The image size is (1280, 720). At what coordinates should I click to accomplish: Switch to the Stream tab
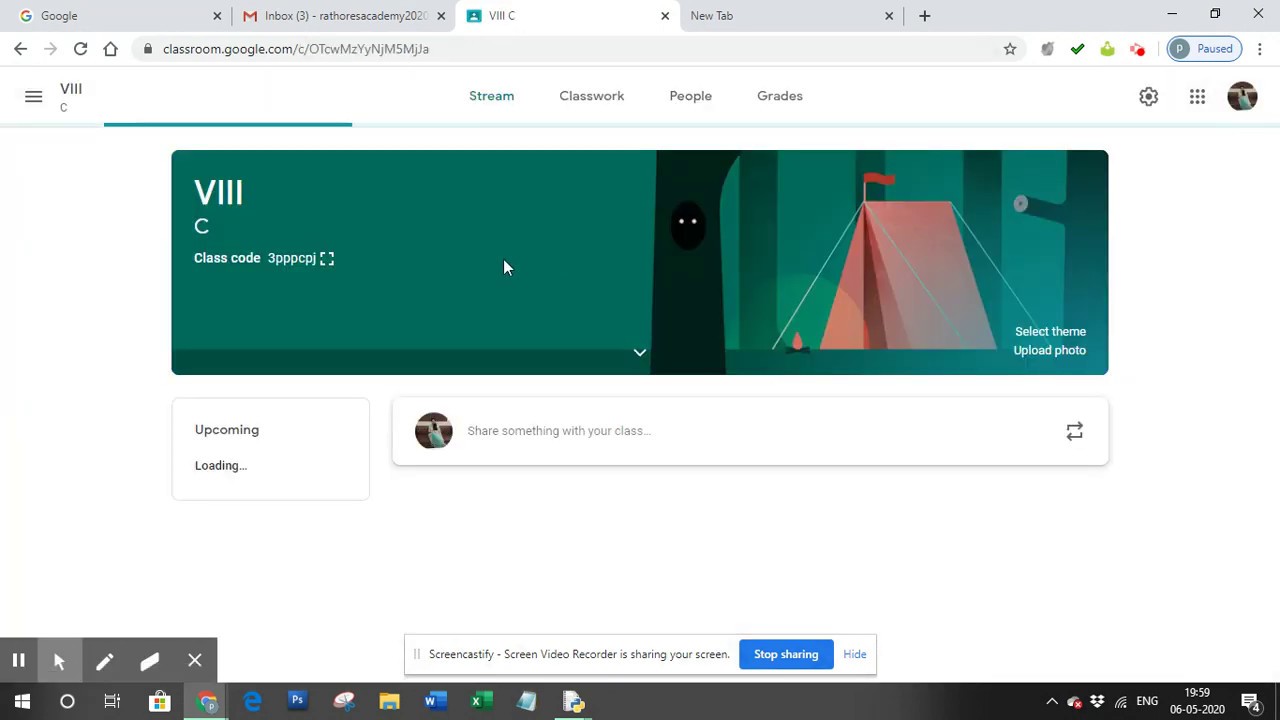point(491,96)
